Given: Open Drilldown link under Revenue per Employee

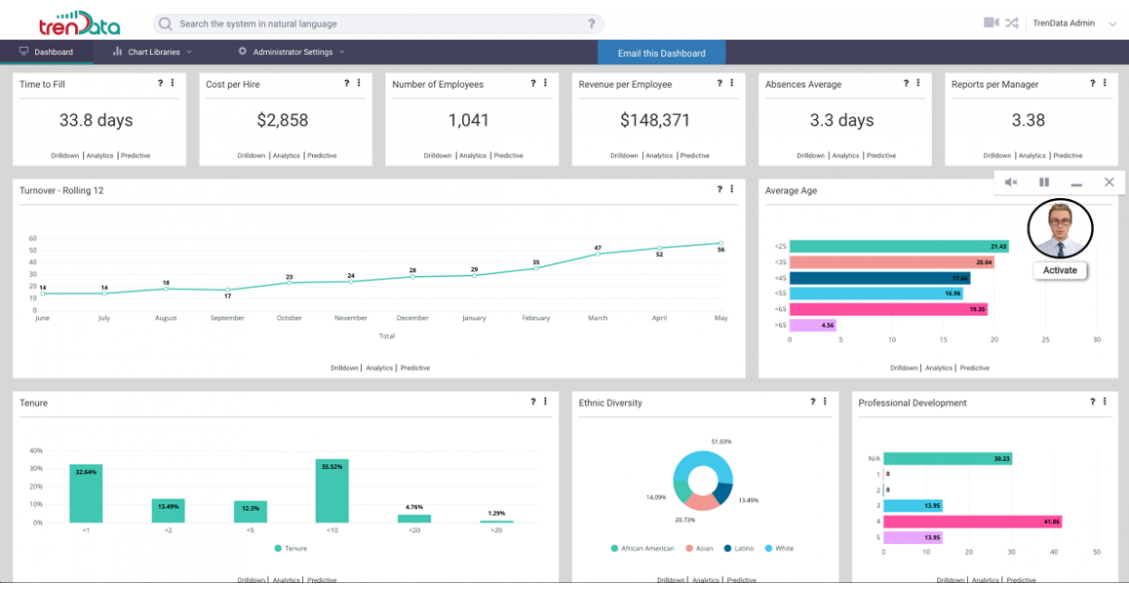Looking at the screenshot, I should [x=624, y=156].
